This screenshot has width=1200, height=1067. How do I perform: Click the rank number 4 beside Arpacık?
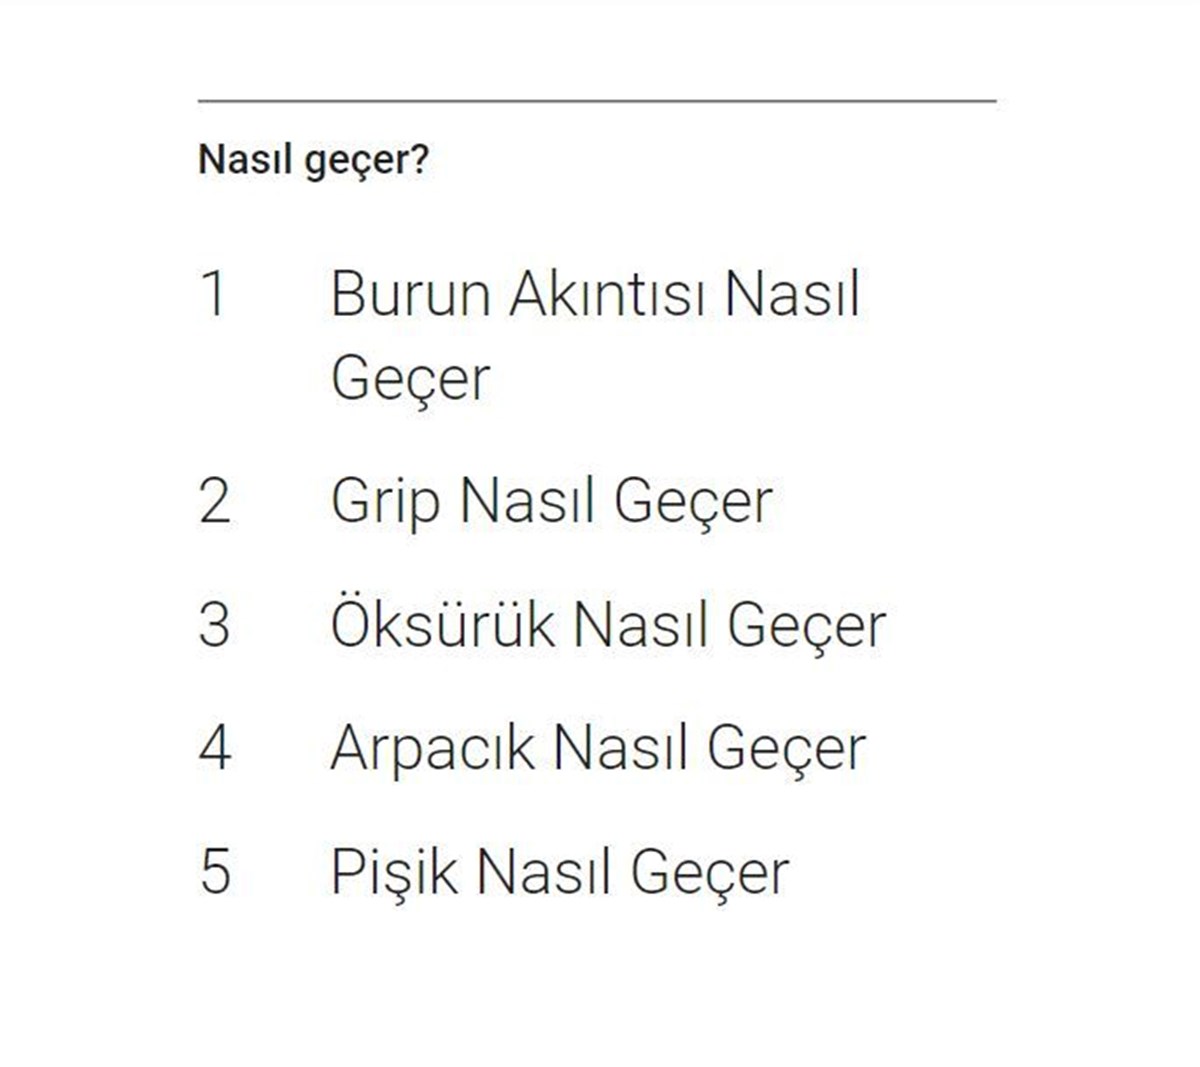[x=215, y=747]
